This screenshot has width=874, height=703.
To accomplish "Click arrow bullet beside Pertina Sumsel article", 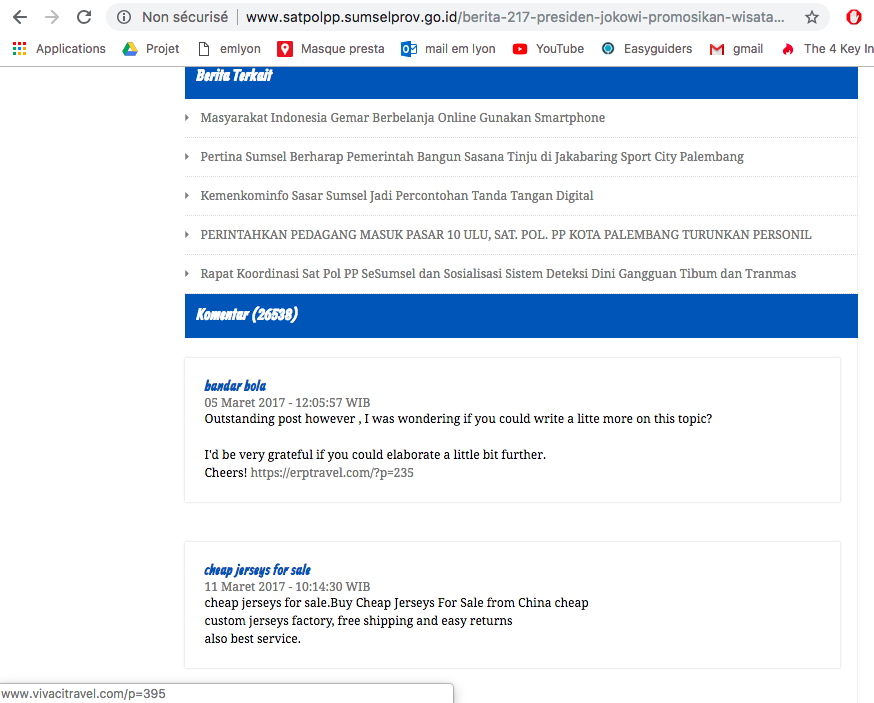I will pyautogui.click(x=187, y=157).
